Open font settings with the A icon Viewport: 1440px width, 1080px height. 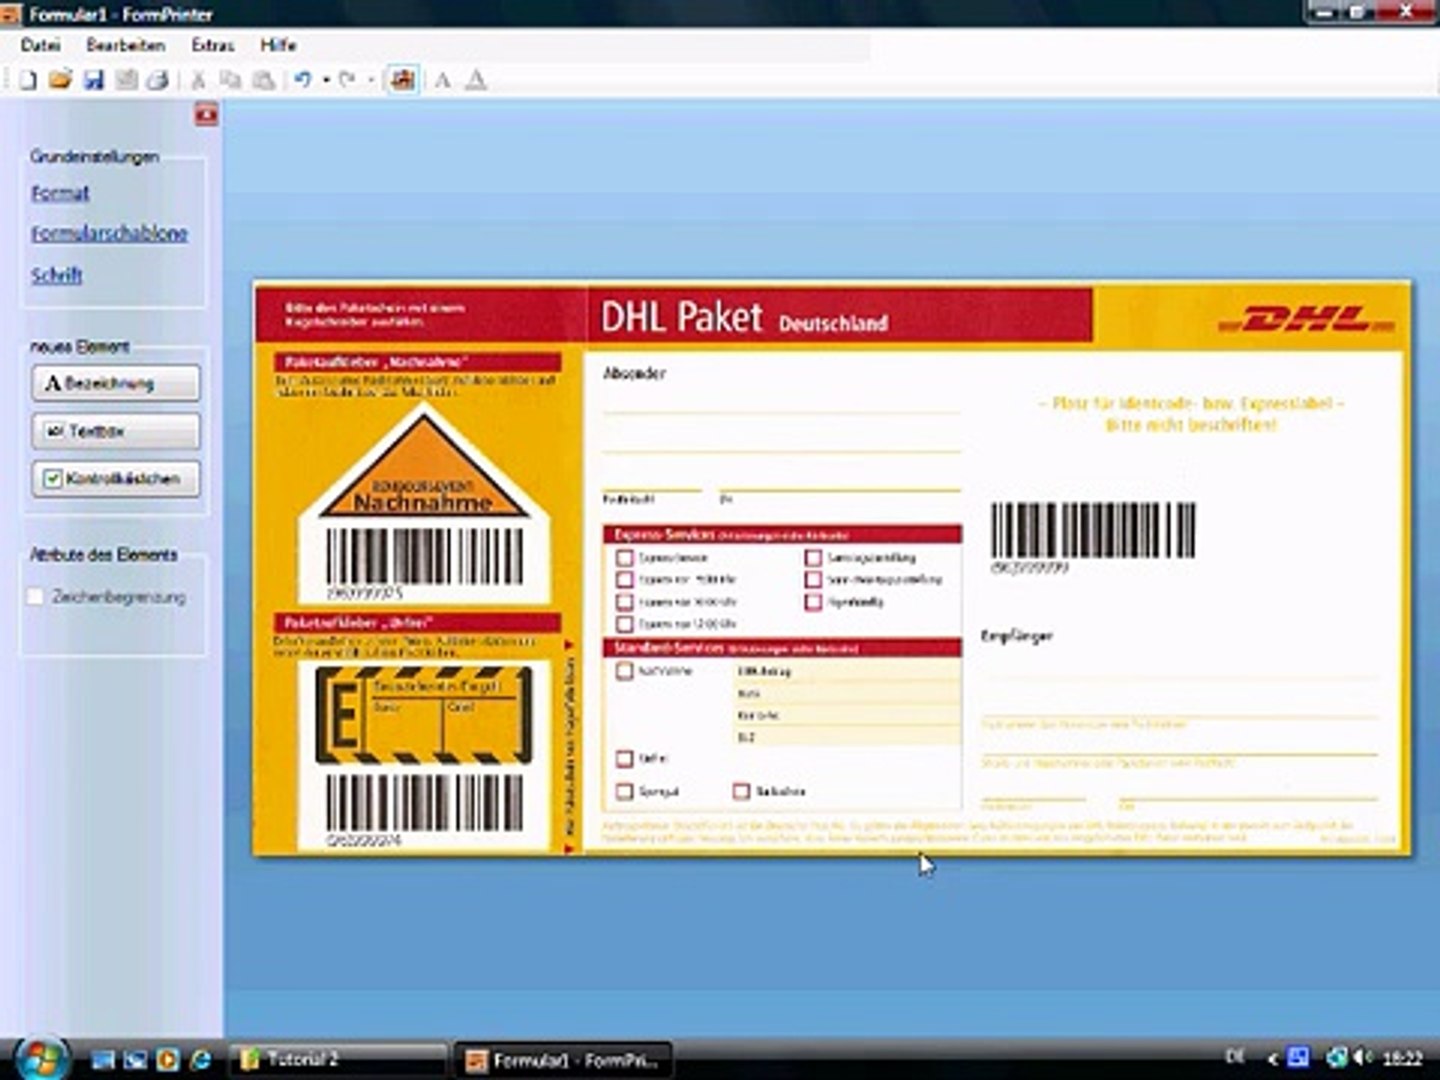(x=442, y=80)
